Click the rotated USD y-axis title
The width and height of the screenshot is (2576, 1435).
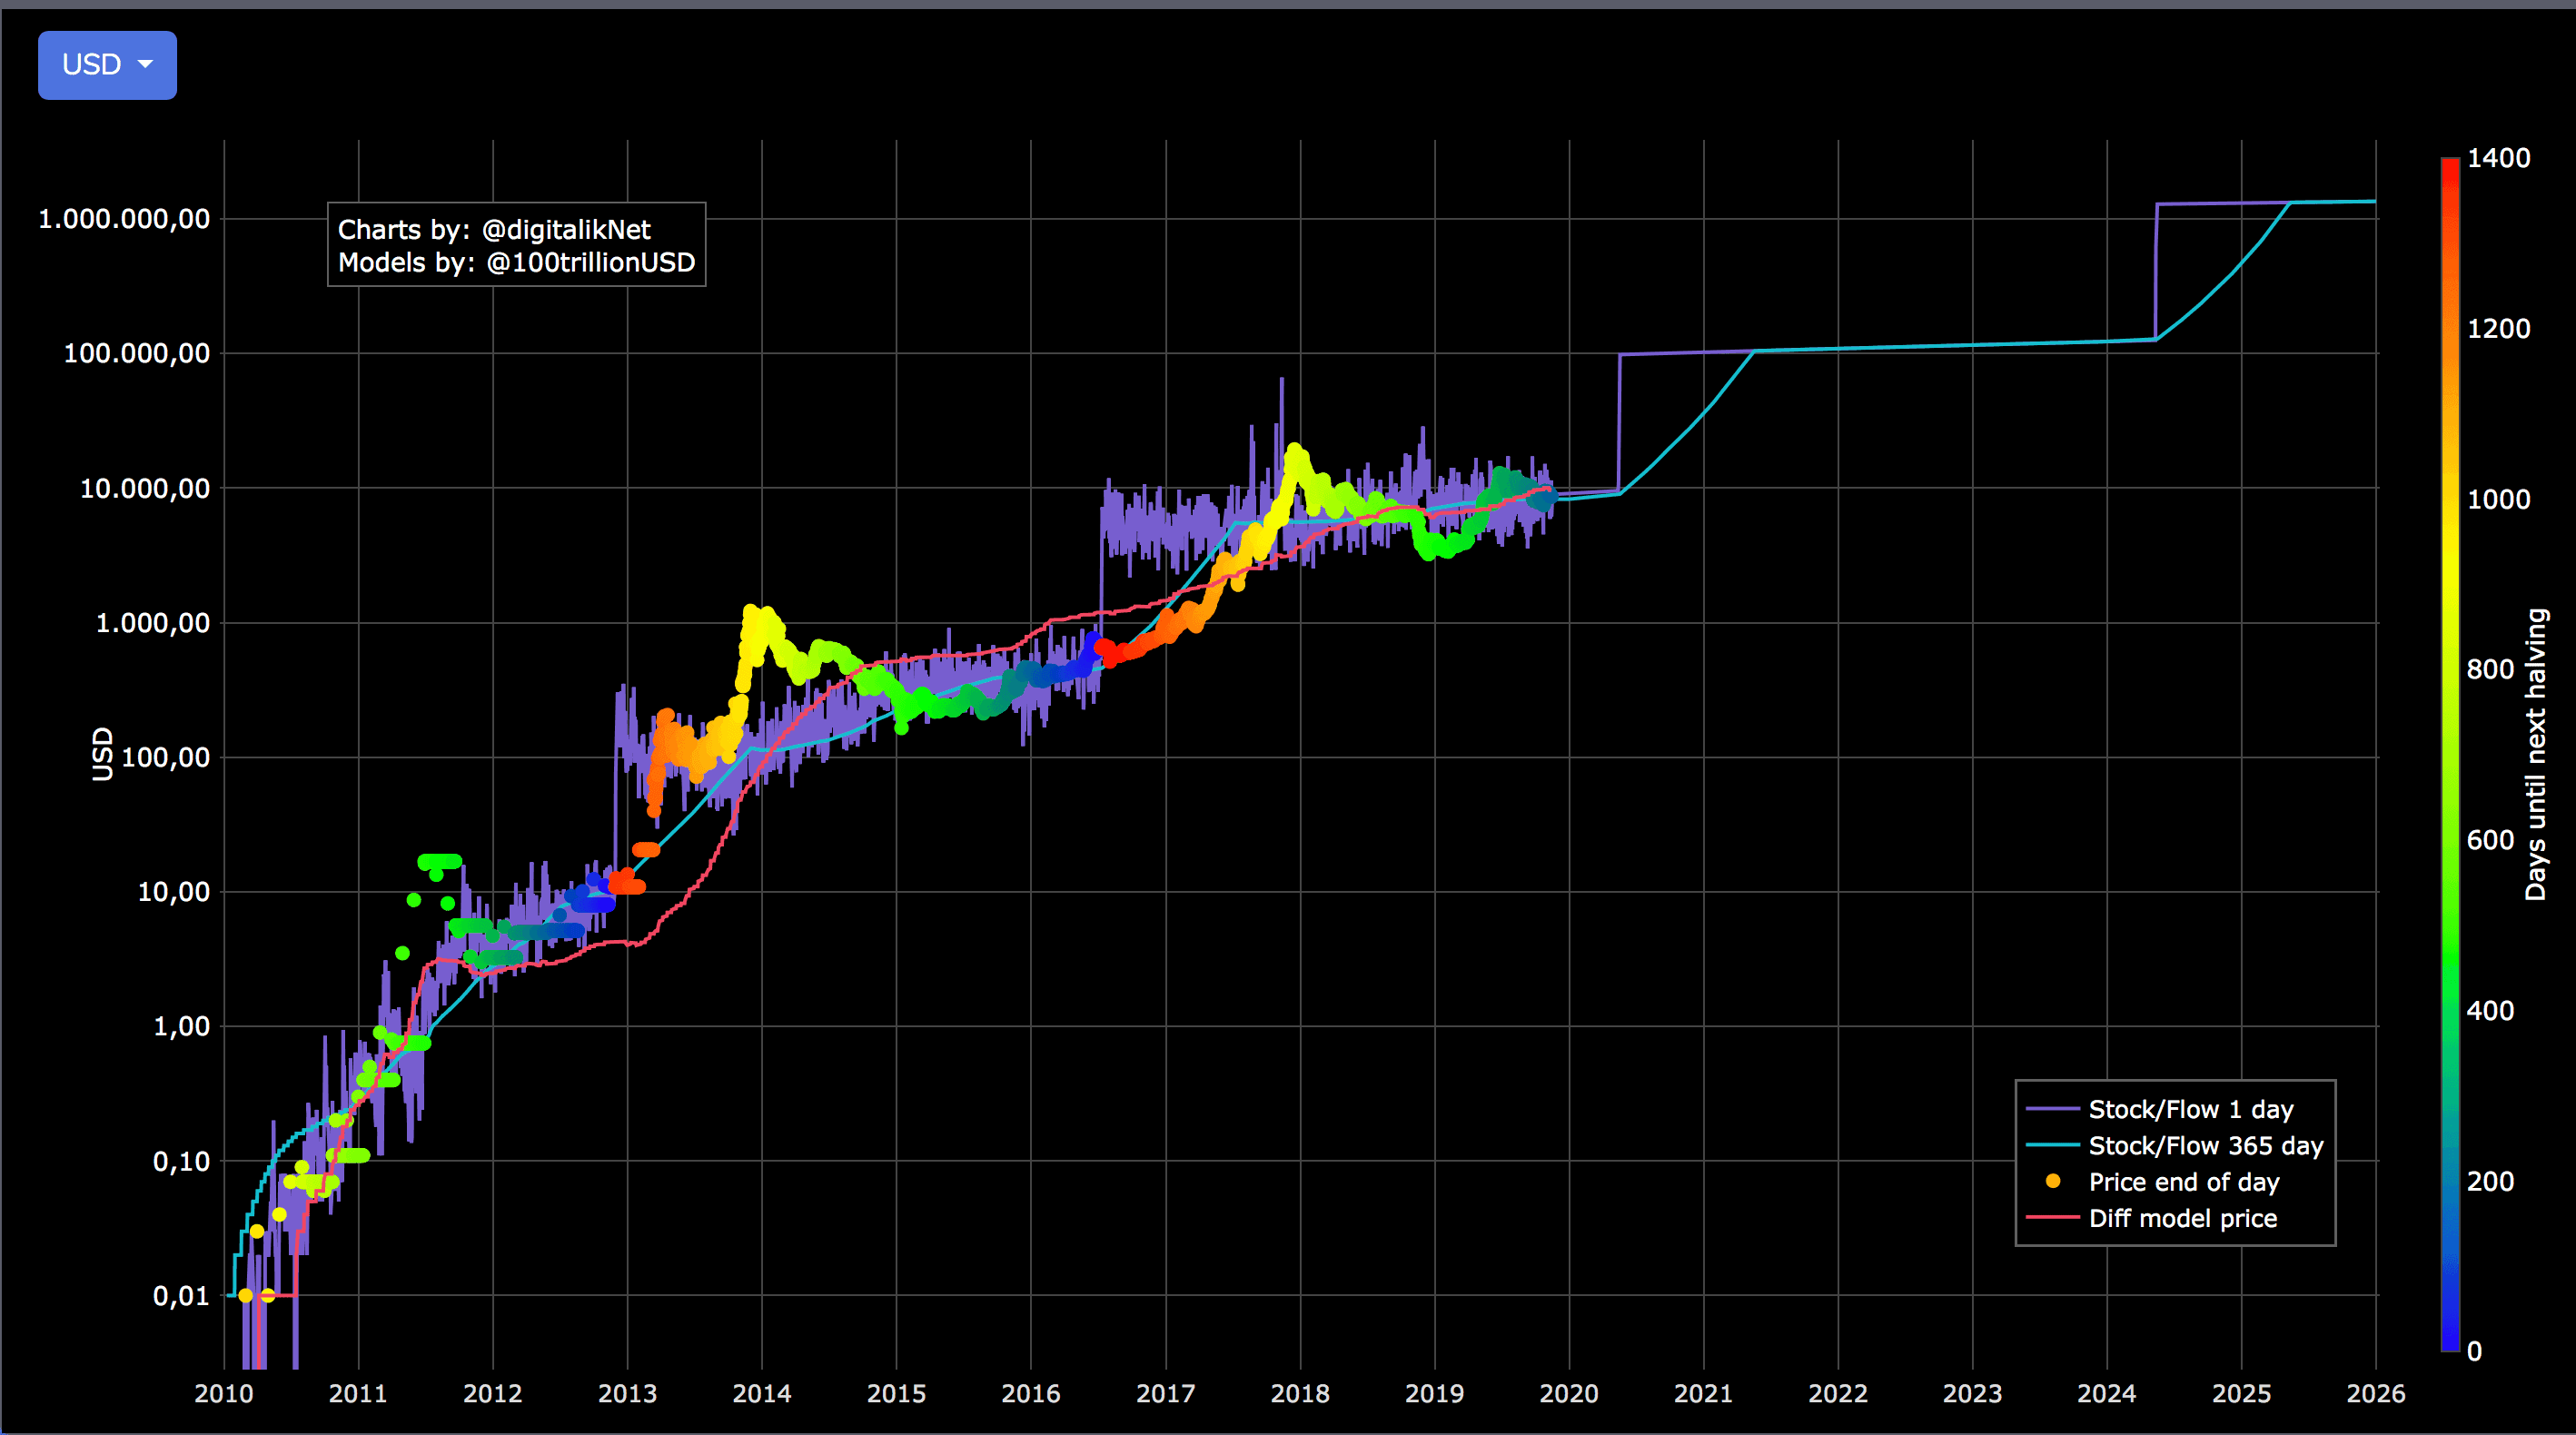[102, 754]
